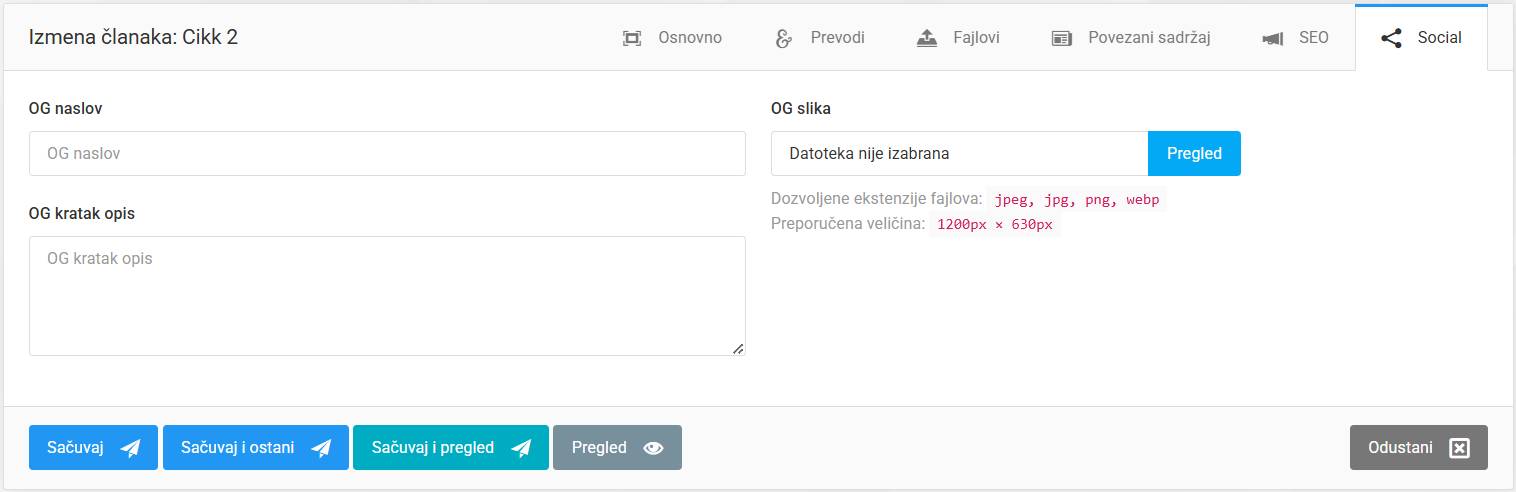Click the X icon on Odustani button
The image size is (1516, 492).
1459,448
